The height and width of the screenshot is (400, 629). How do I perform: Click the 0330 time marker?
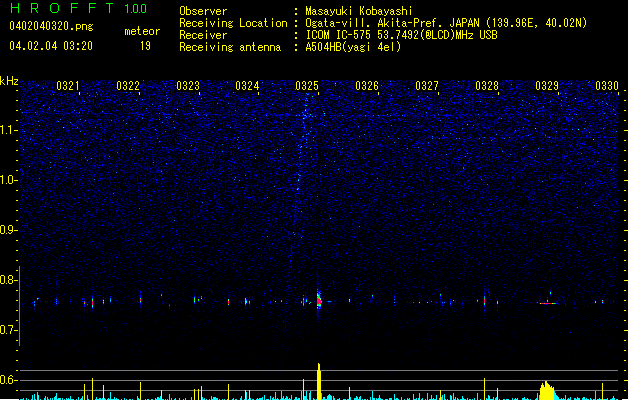pyautogui.click(x=607, y=86)
